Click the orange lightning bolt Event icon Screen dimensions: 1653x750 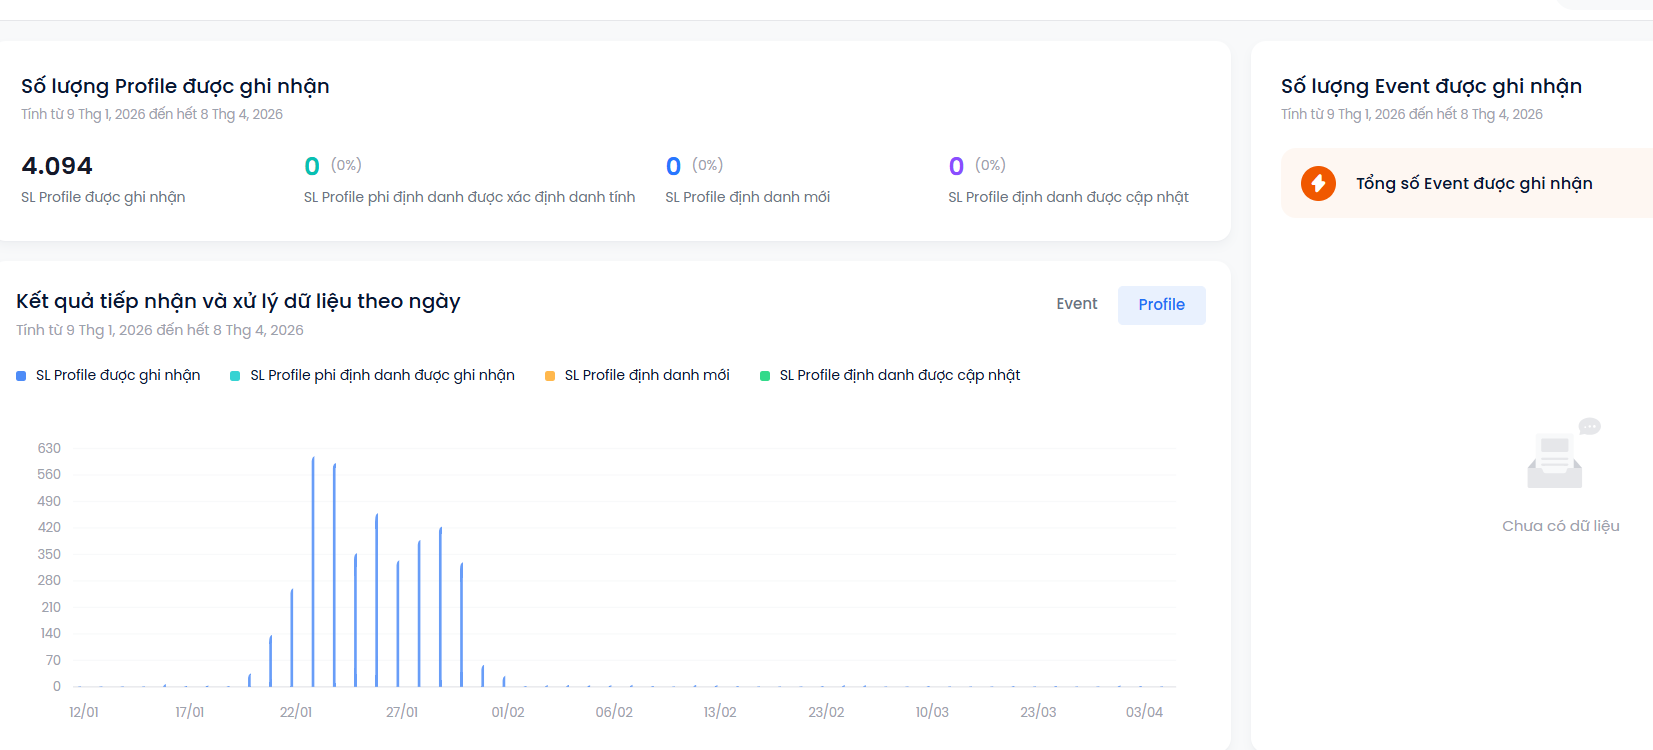coord(1318,183)
